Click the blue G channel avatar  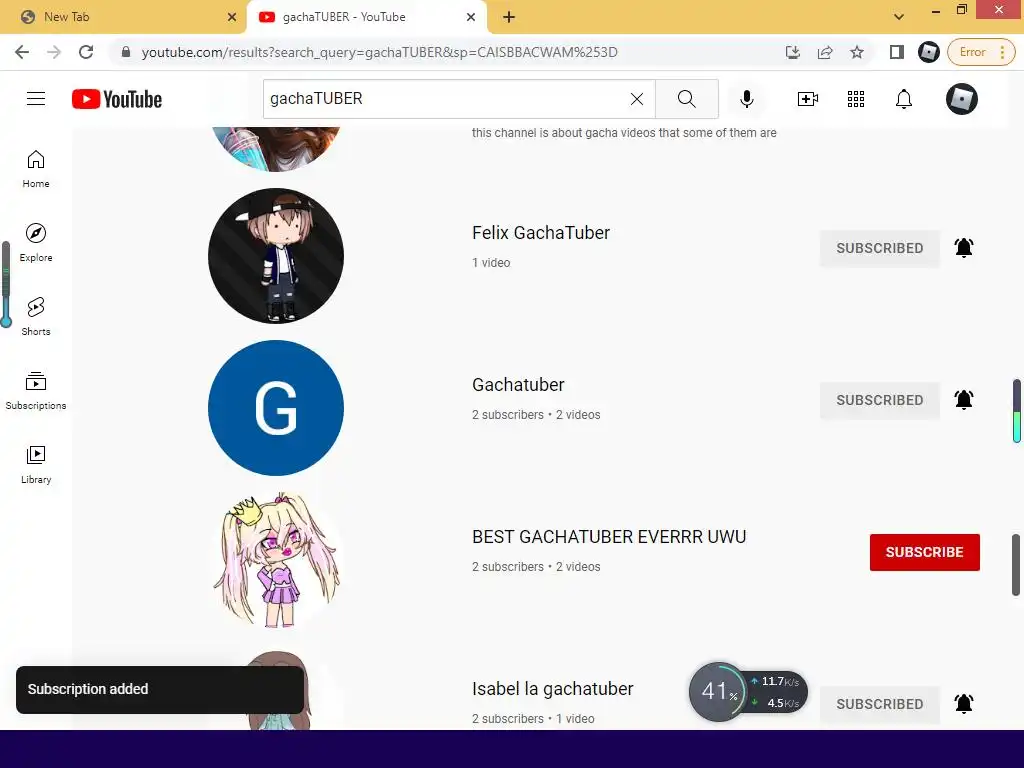(x=276, y=408)
